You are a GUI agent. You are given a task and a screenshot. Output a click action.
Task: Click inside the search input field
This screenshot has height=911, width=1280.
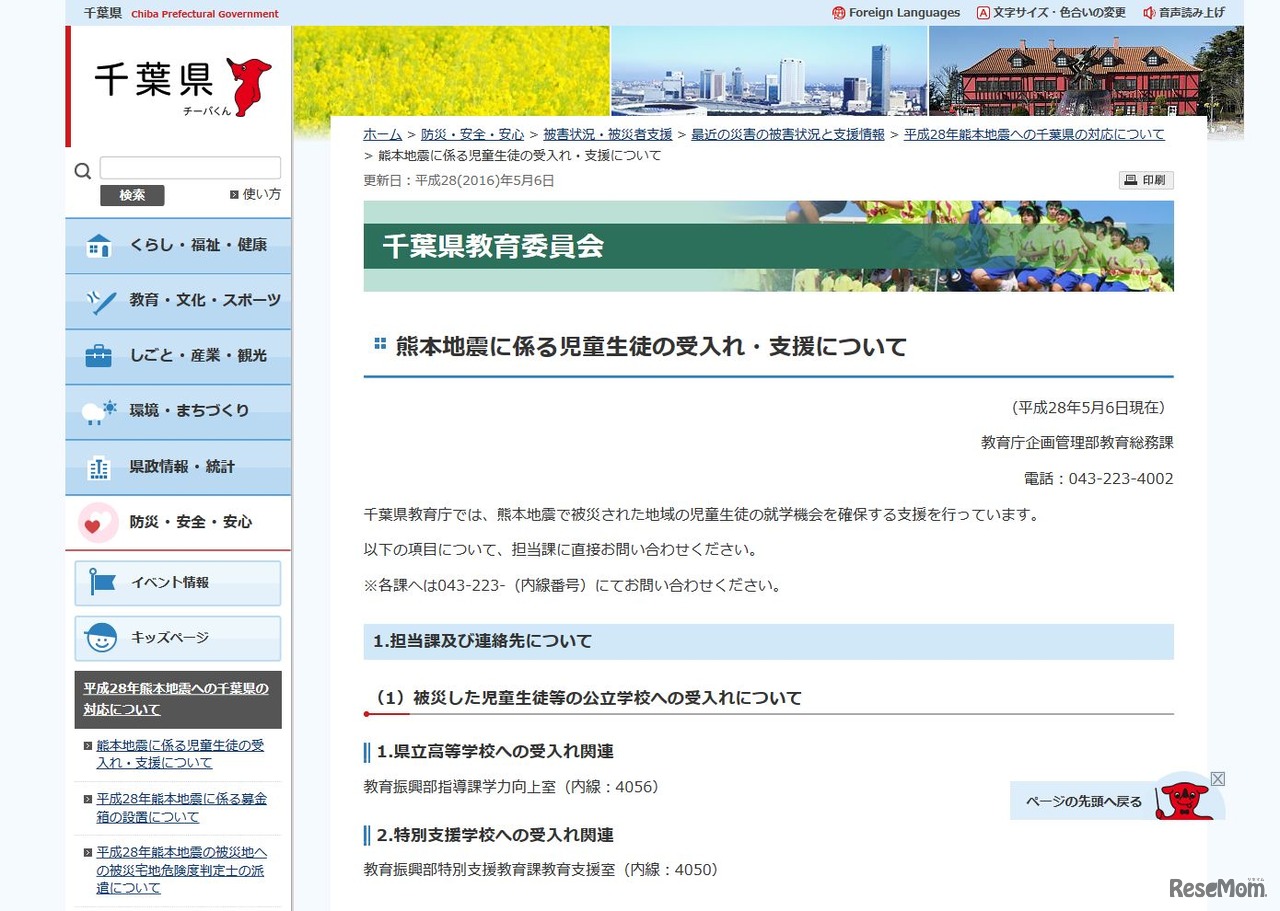pyautogui.click(x=190, y=167)
